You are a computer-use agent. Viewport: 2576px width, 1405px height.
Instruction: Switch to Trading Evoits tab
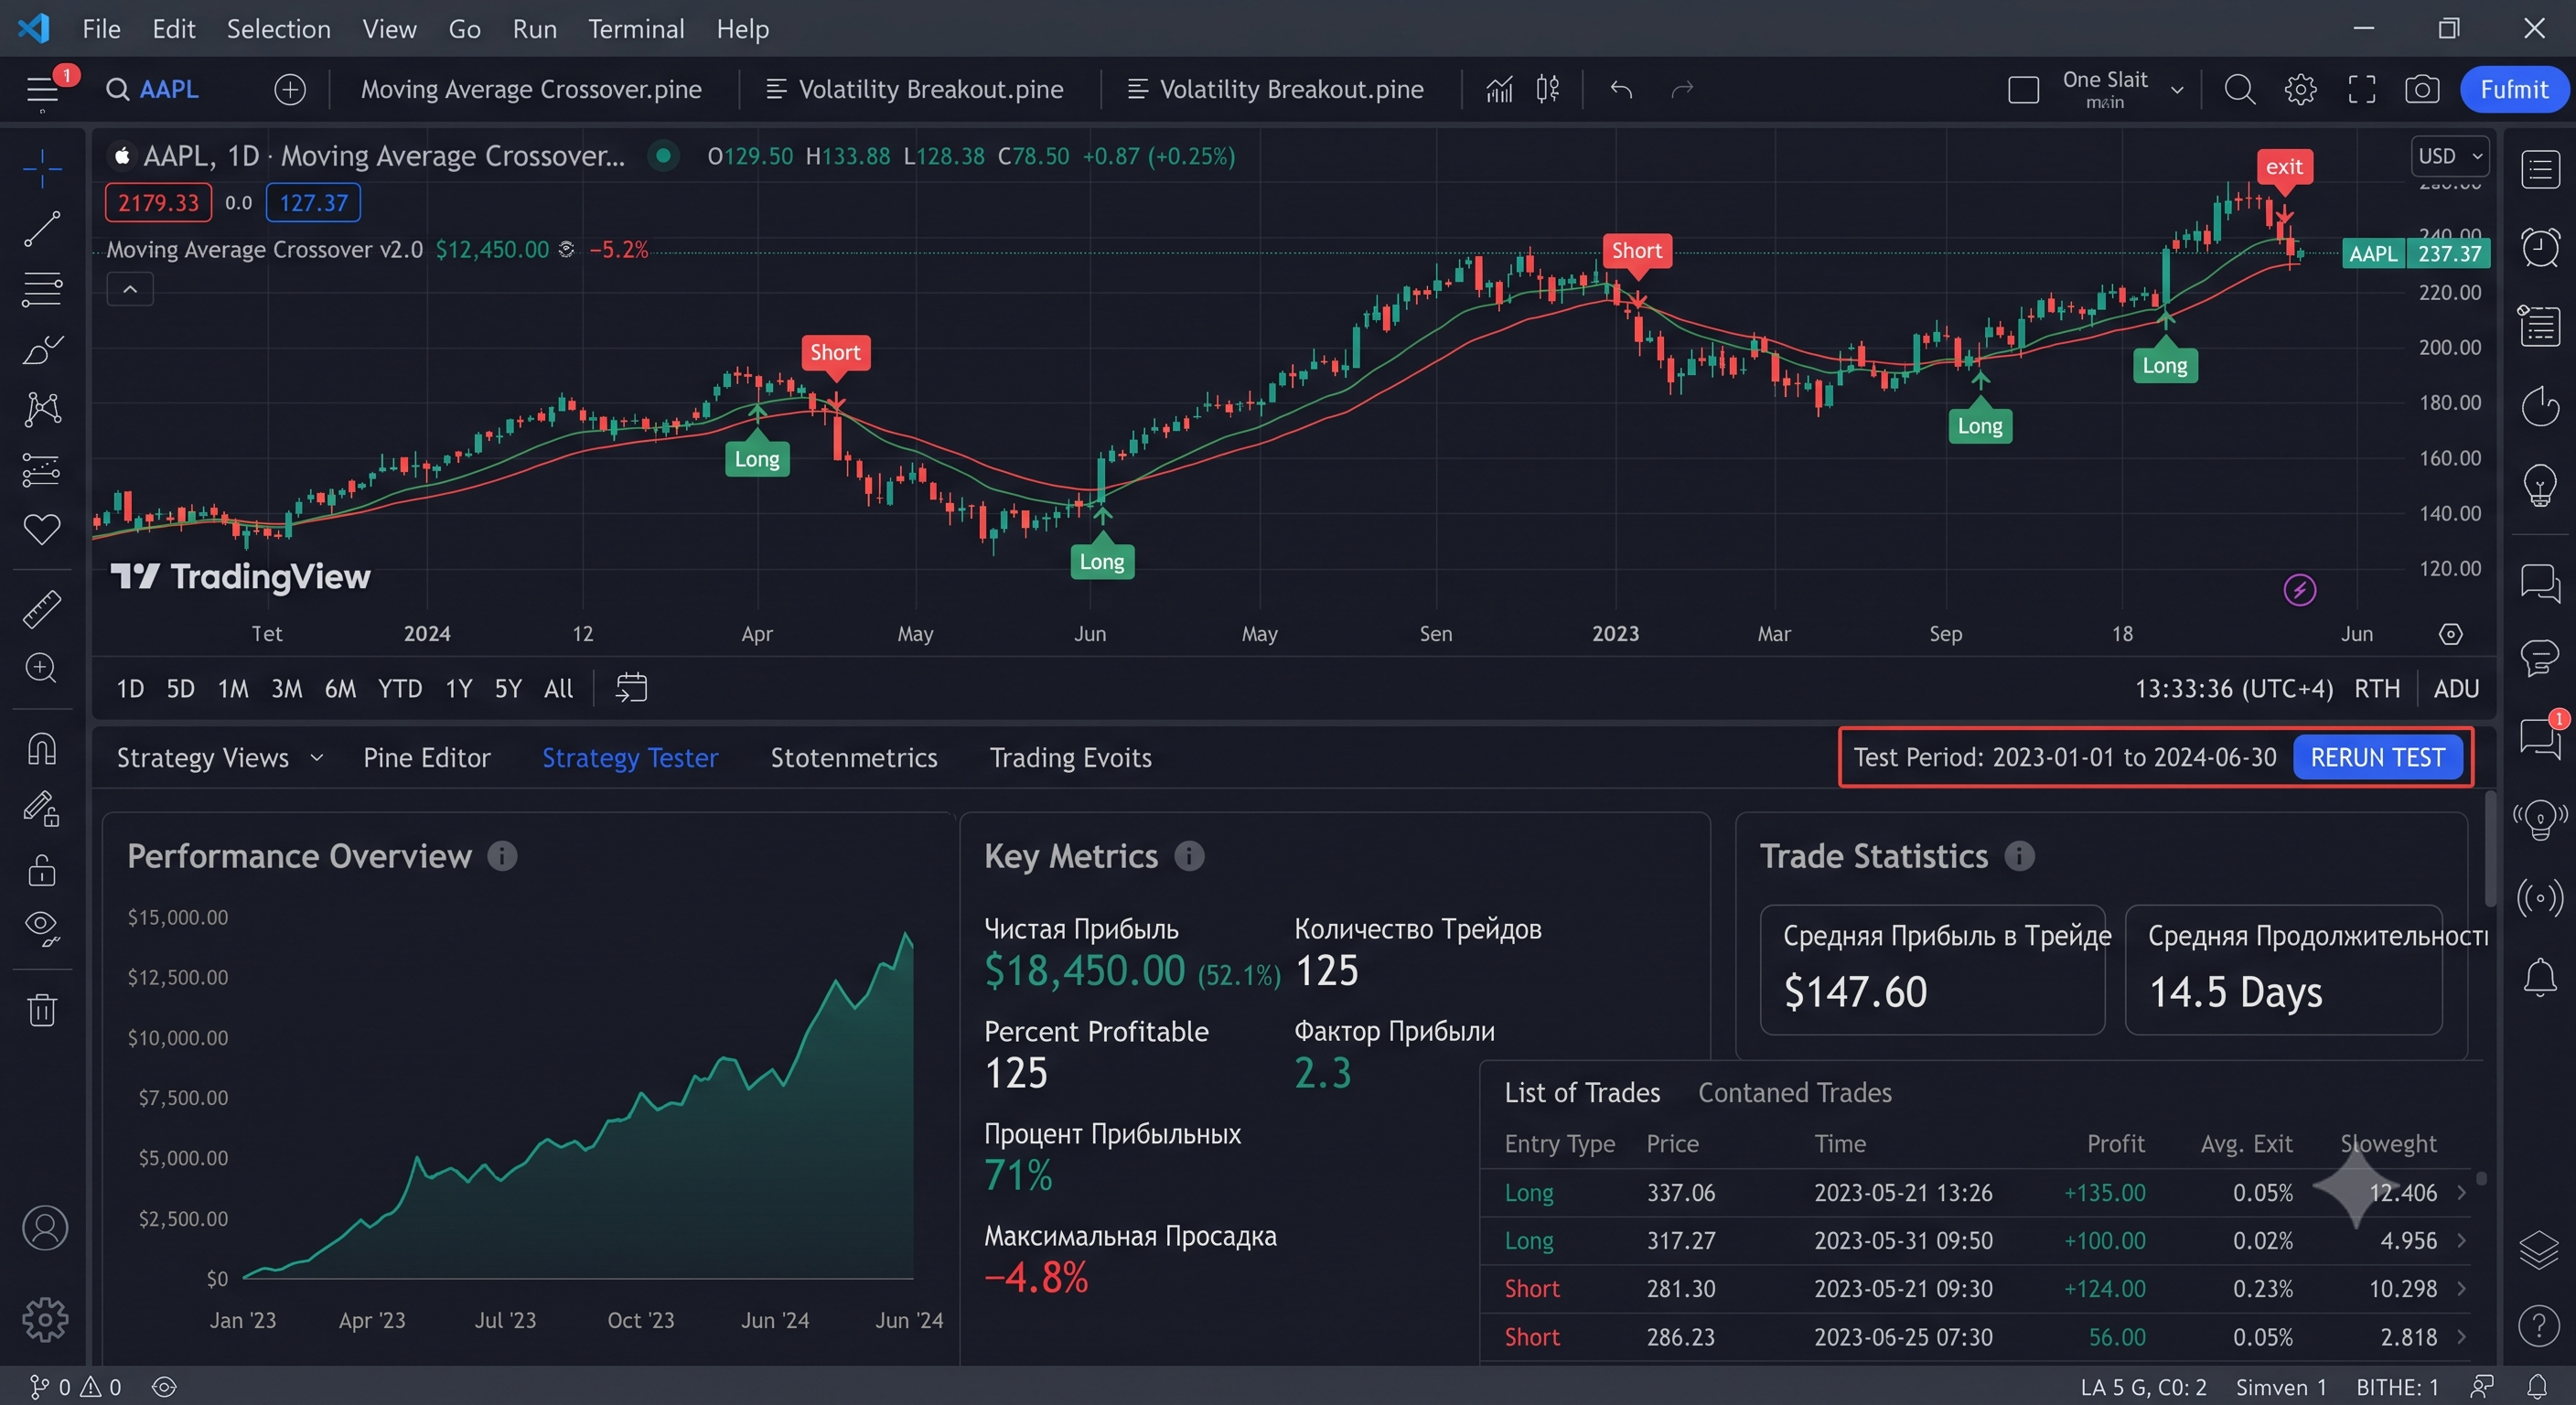tap(1070, 757)
